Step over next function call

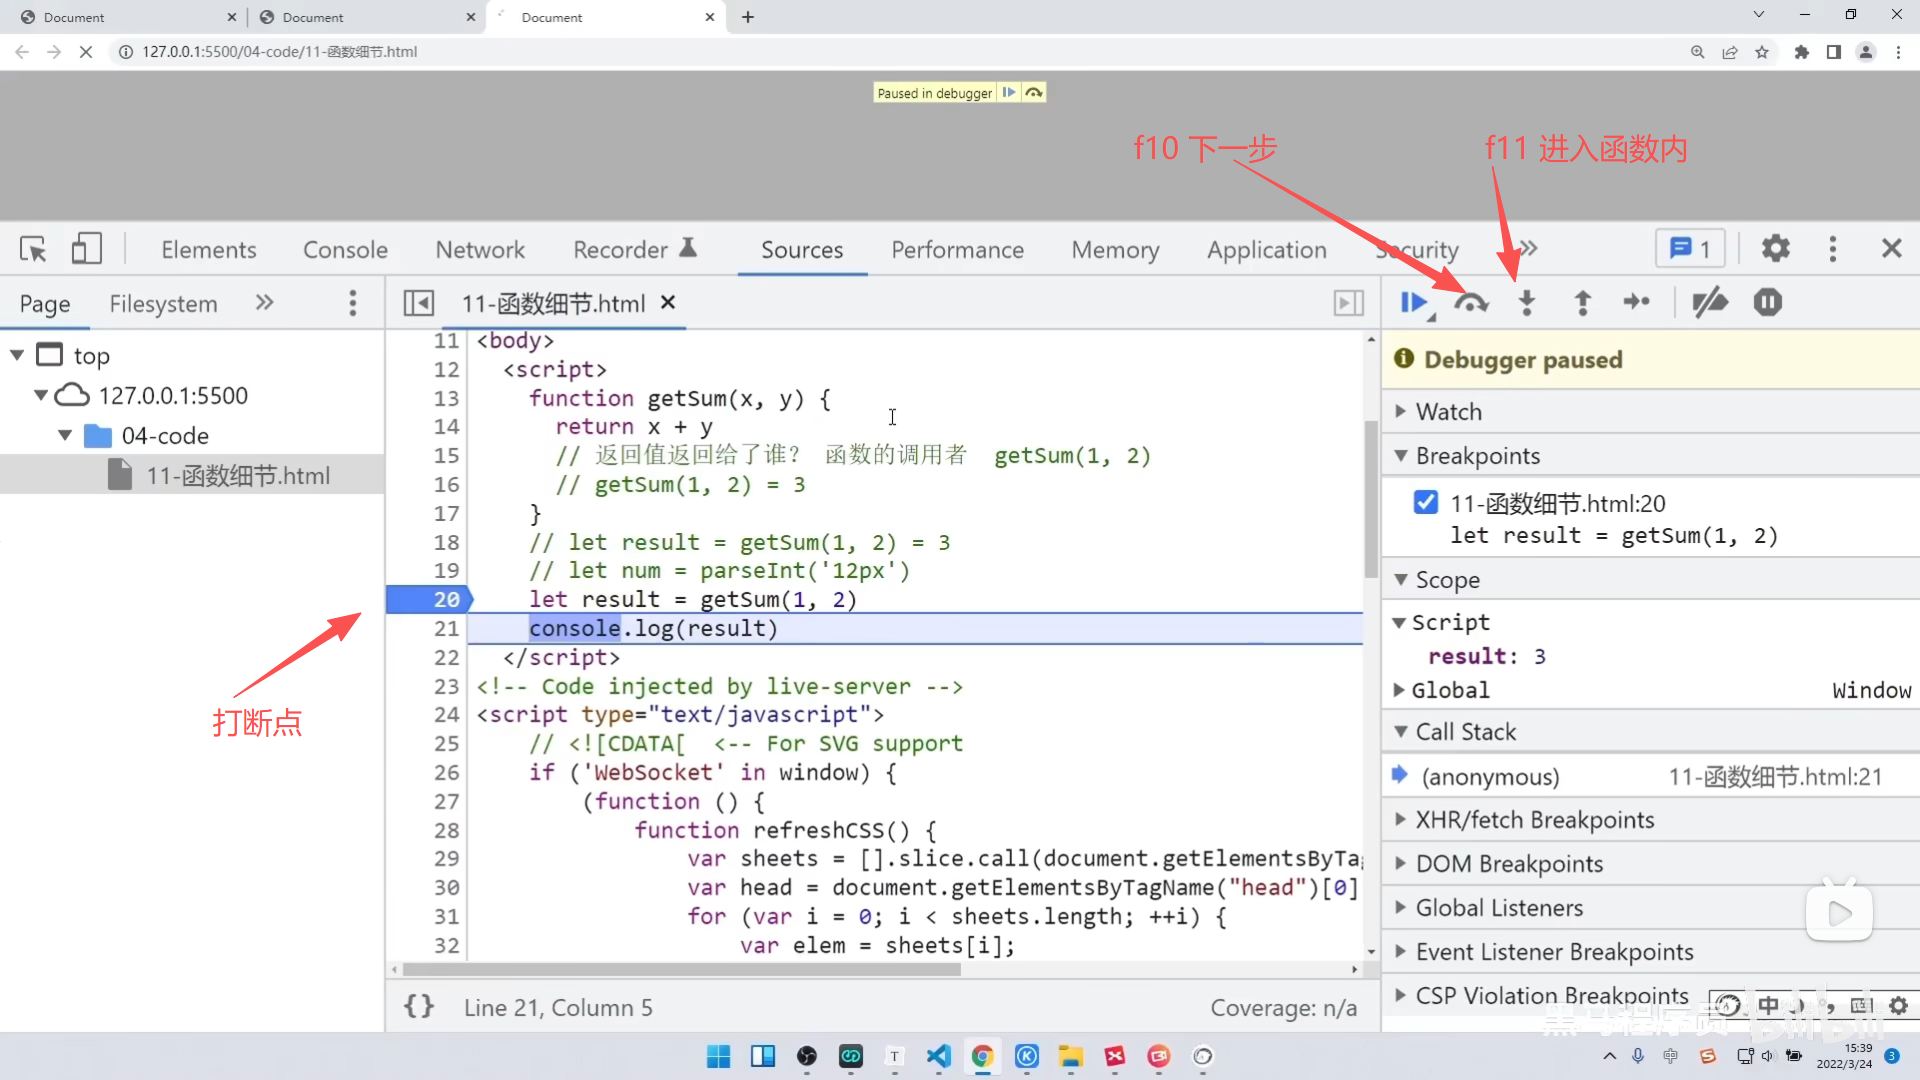click(x=1471, y=302)
